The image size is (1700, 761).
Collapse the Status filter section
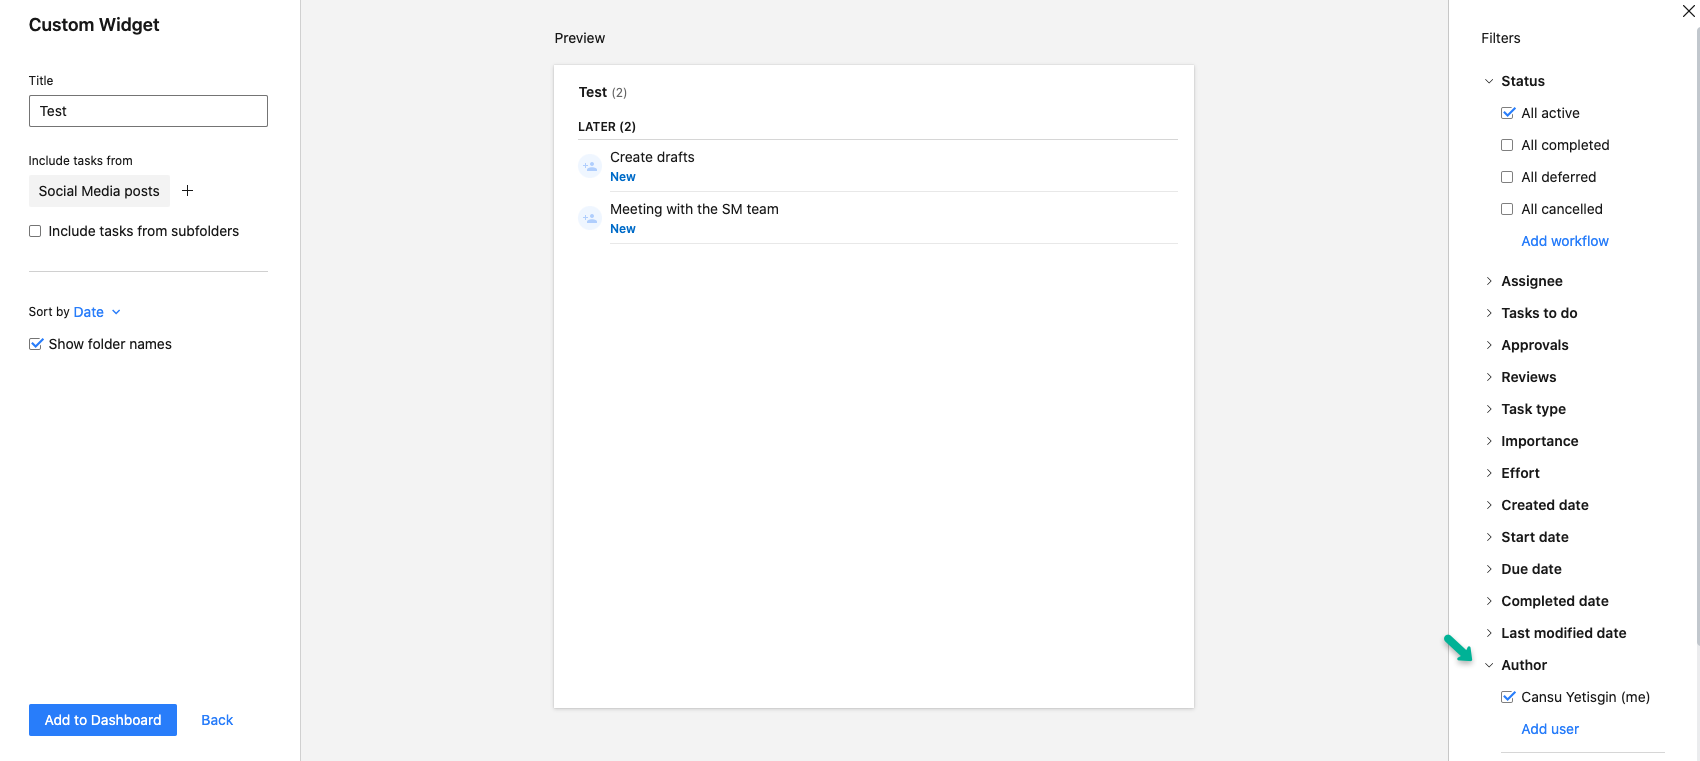1522,81
